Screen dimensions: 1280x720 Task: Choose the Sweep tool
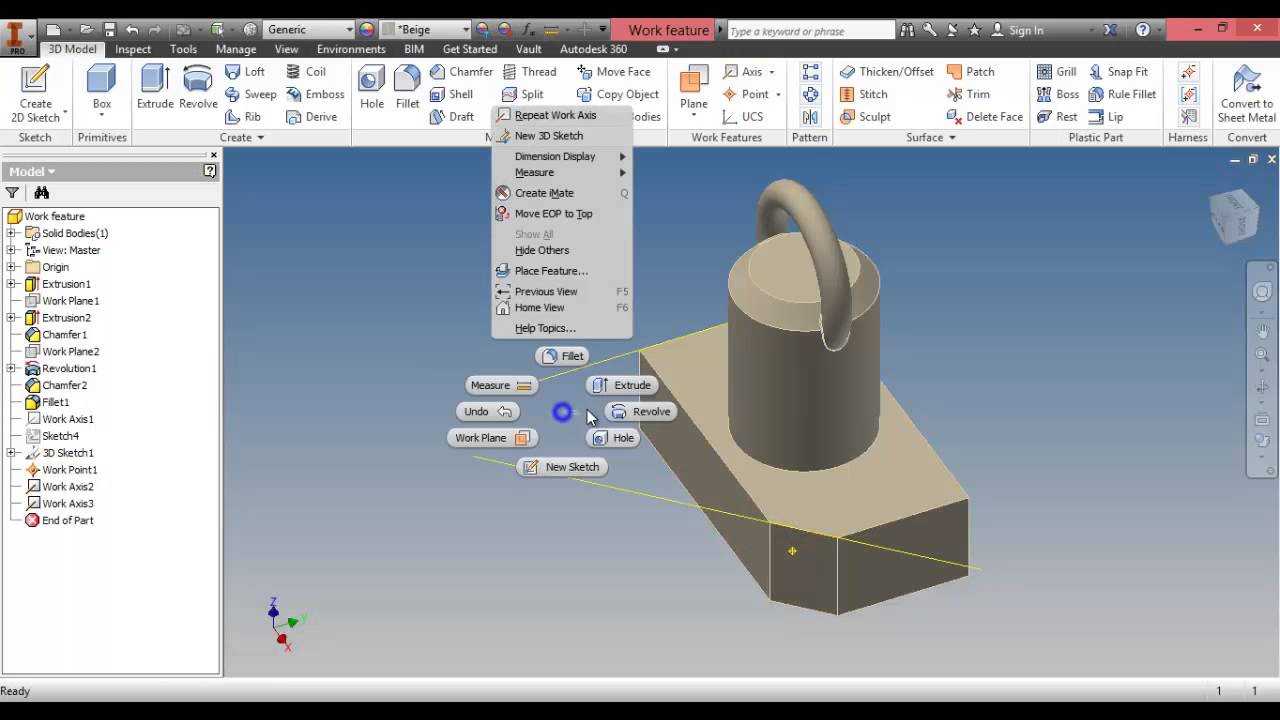(x=250, y=94)
